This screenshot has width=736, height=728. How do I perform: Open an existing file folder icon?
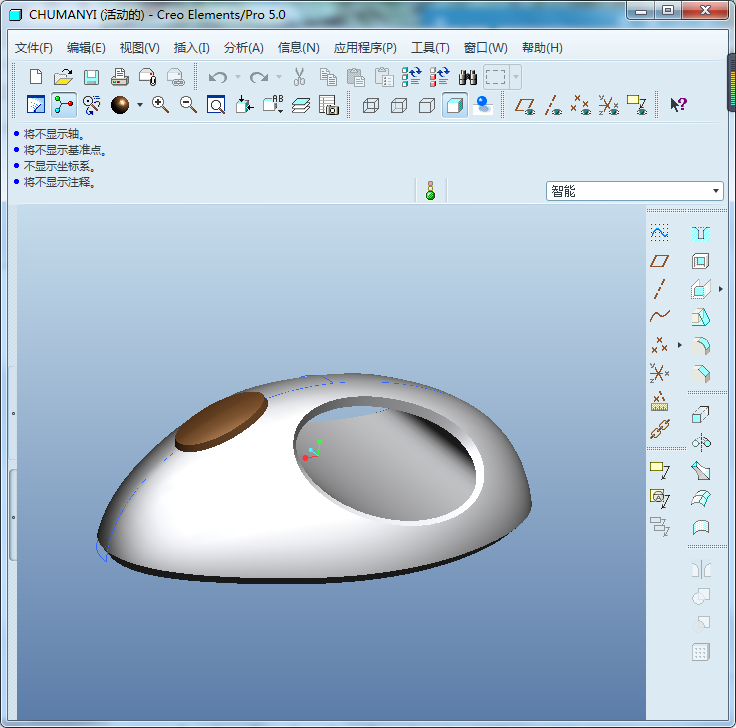tap(63, 77)
